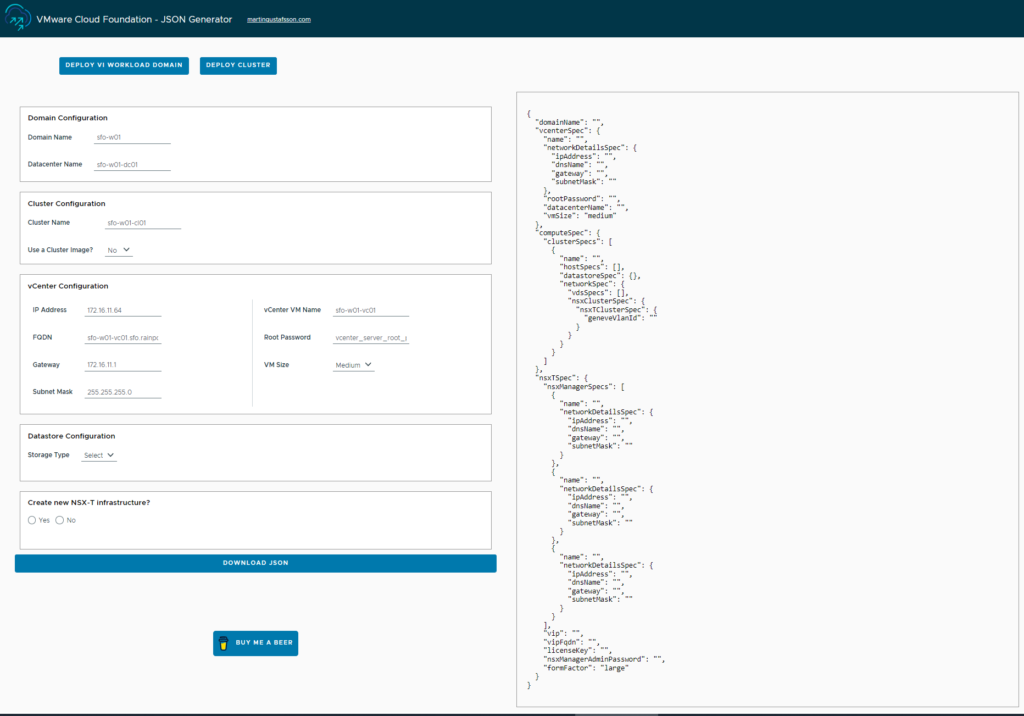
Task: Click the "datacenterName" line in JSON preview
Action: [586, 208]
